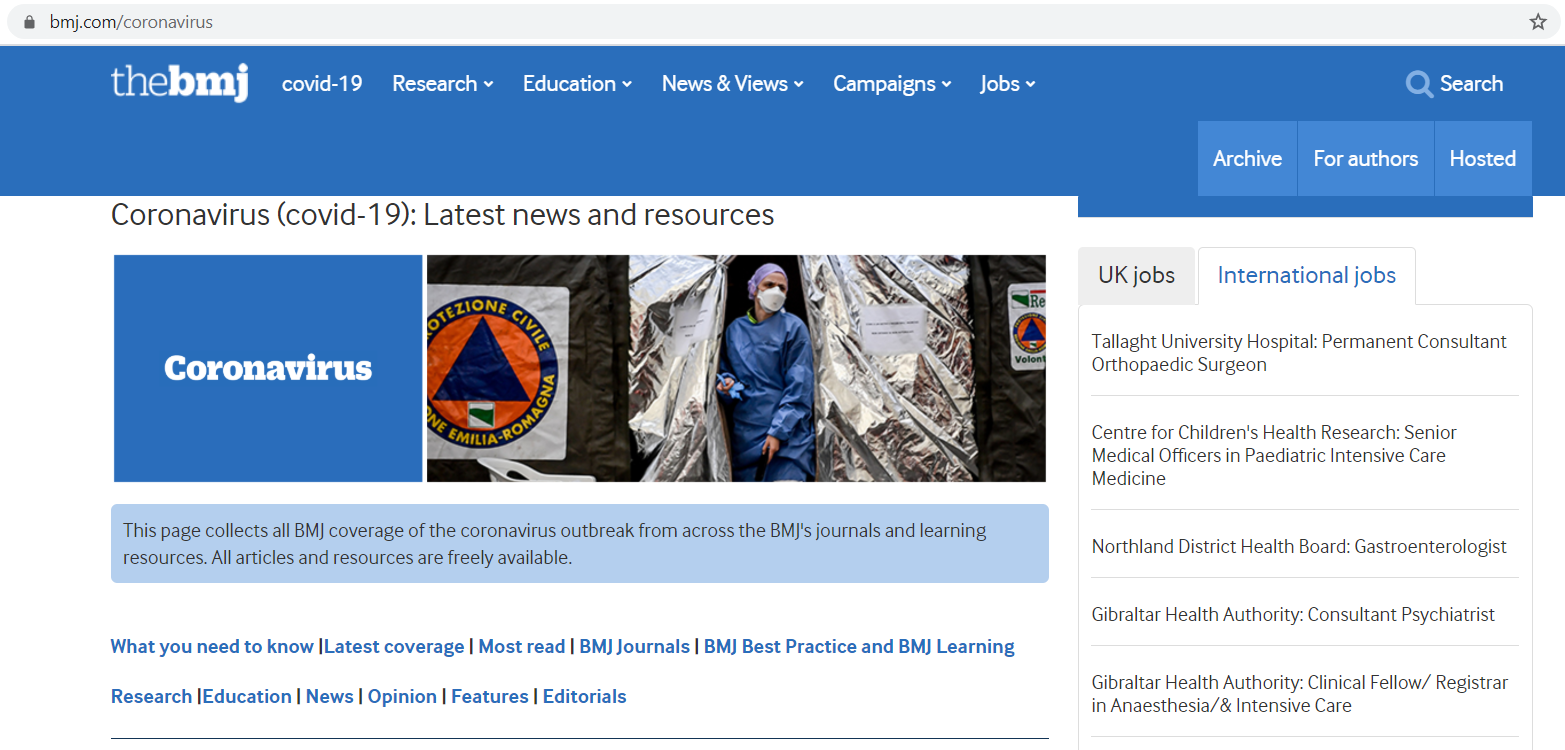Viewport: 1565px width, 750px height.
Task: Jump to Research section link below
Action: pyautogui.click(x=151, y=697)
